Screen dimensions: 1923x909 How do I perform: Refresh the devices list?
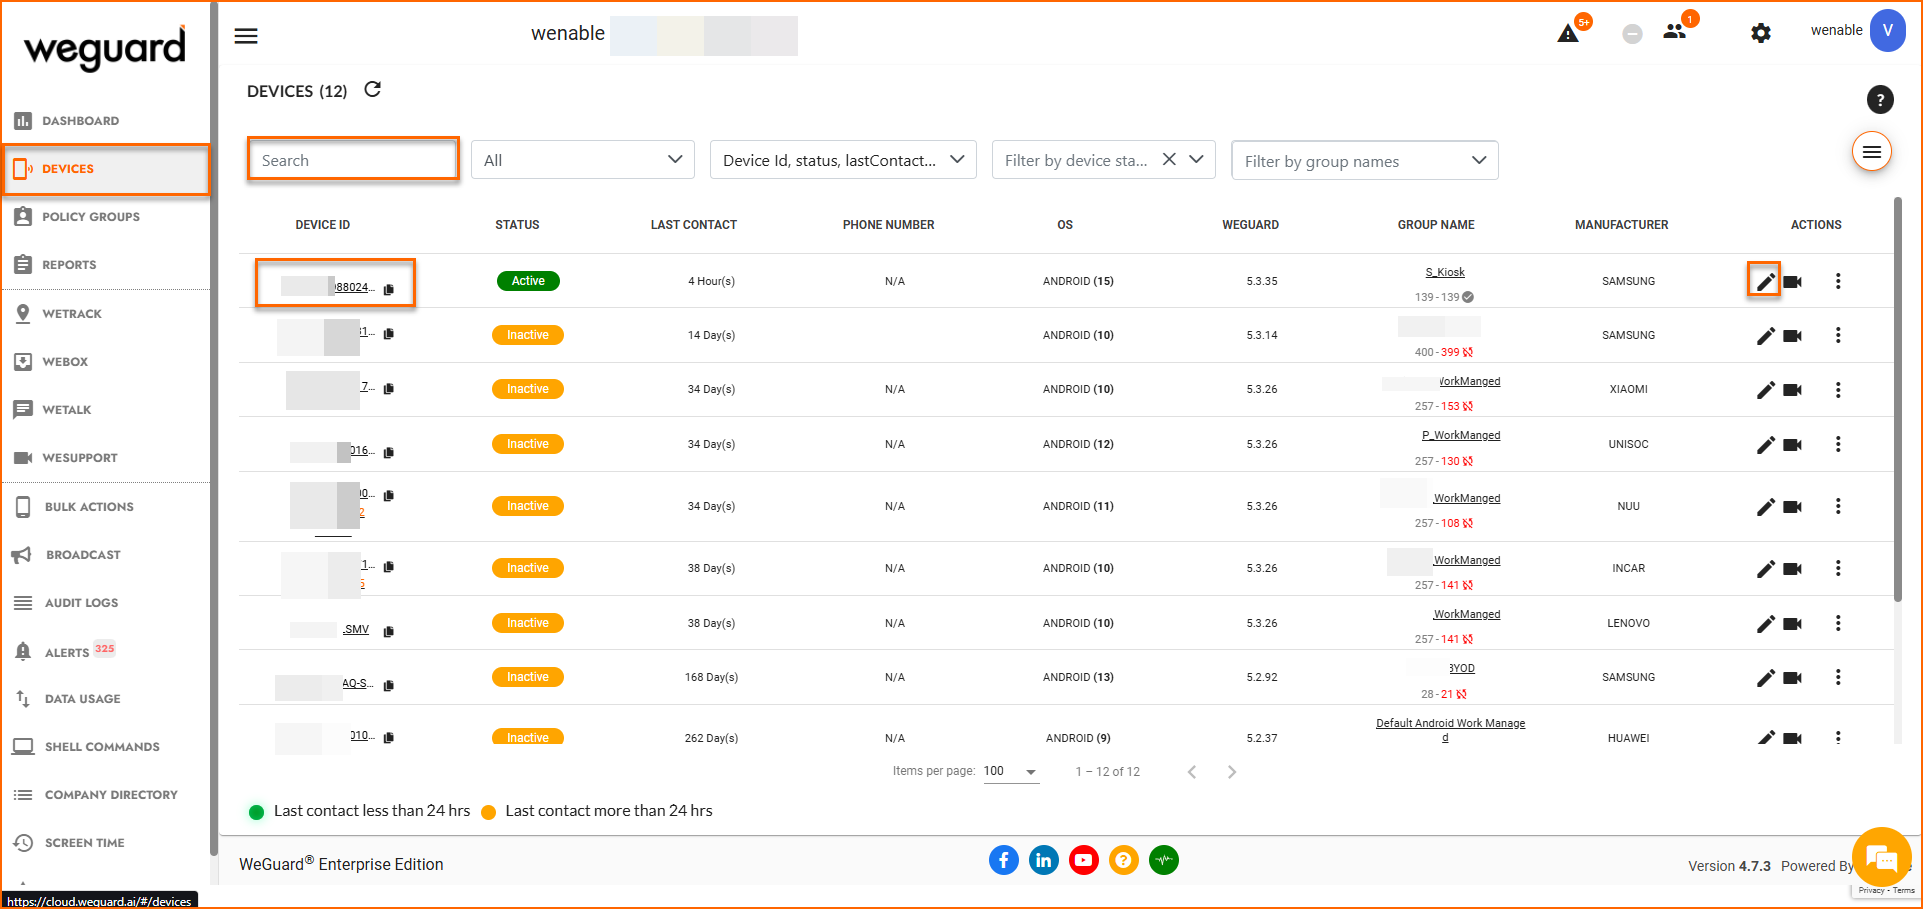pos(373,90)
